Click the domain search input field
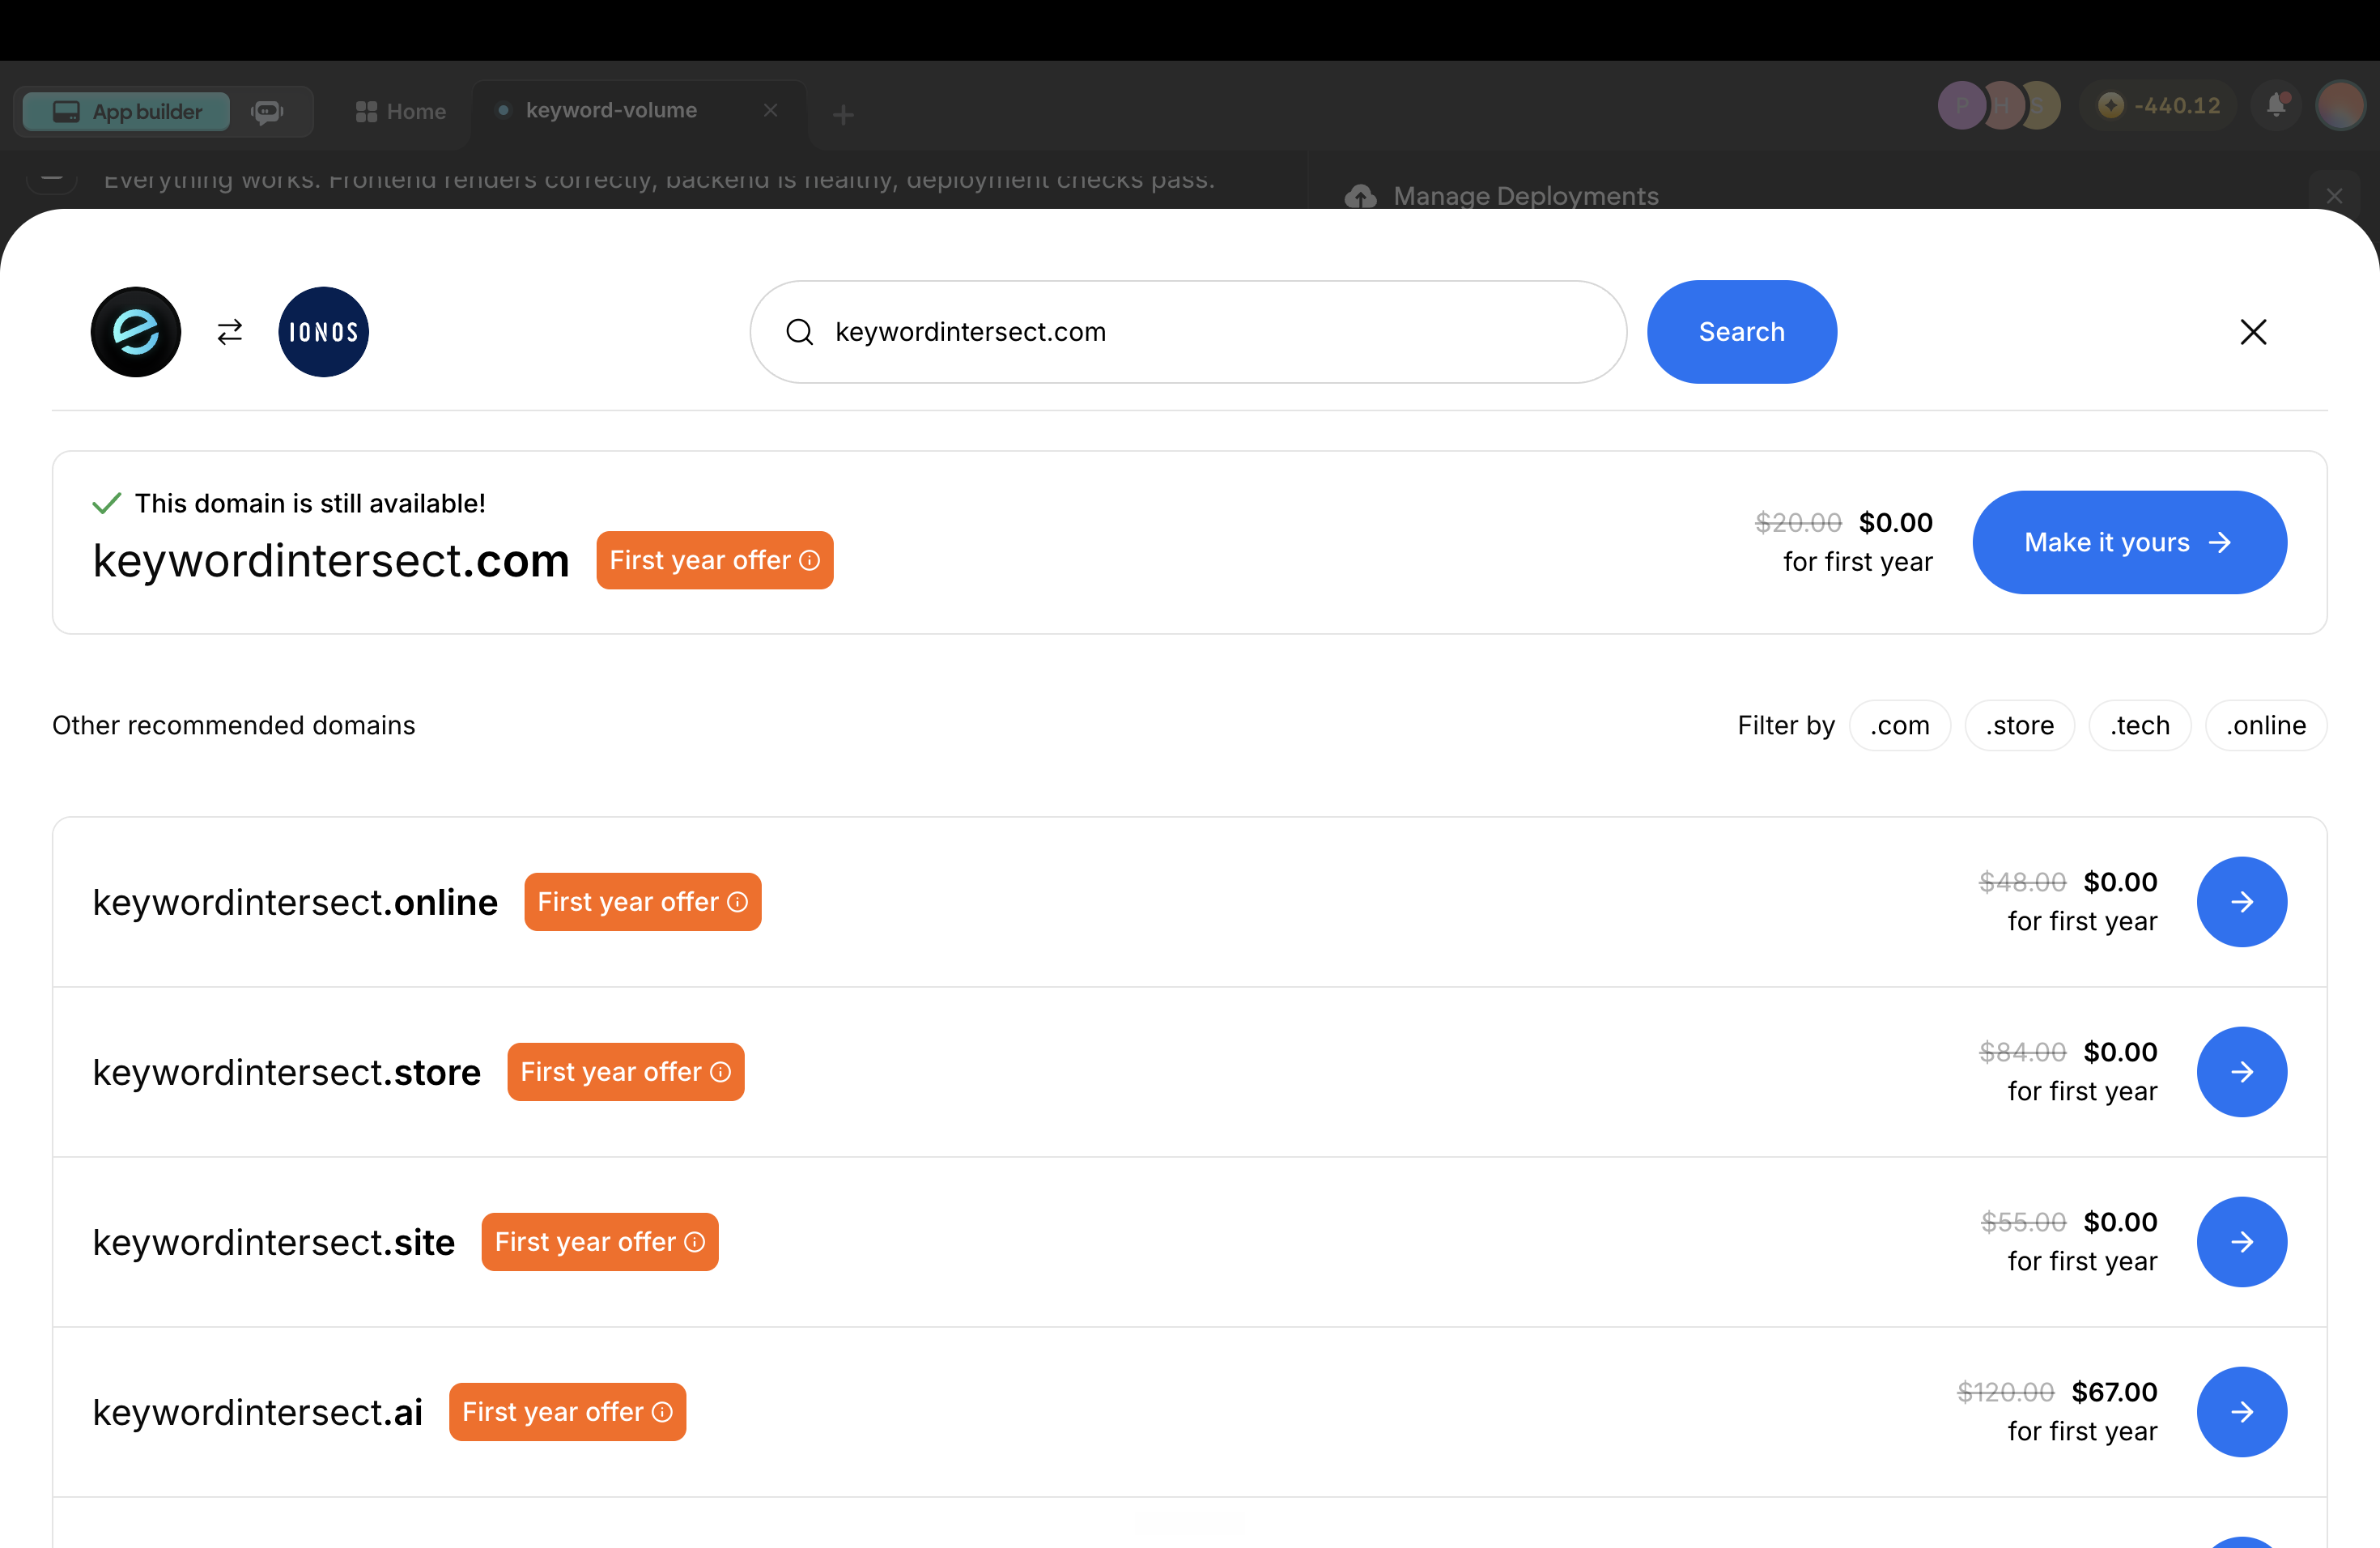Image resolution: width=2380 pixels, height=1548 pixels. coord(1188,332)
